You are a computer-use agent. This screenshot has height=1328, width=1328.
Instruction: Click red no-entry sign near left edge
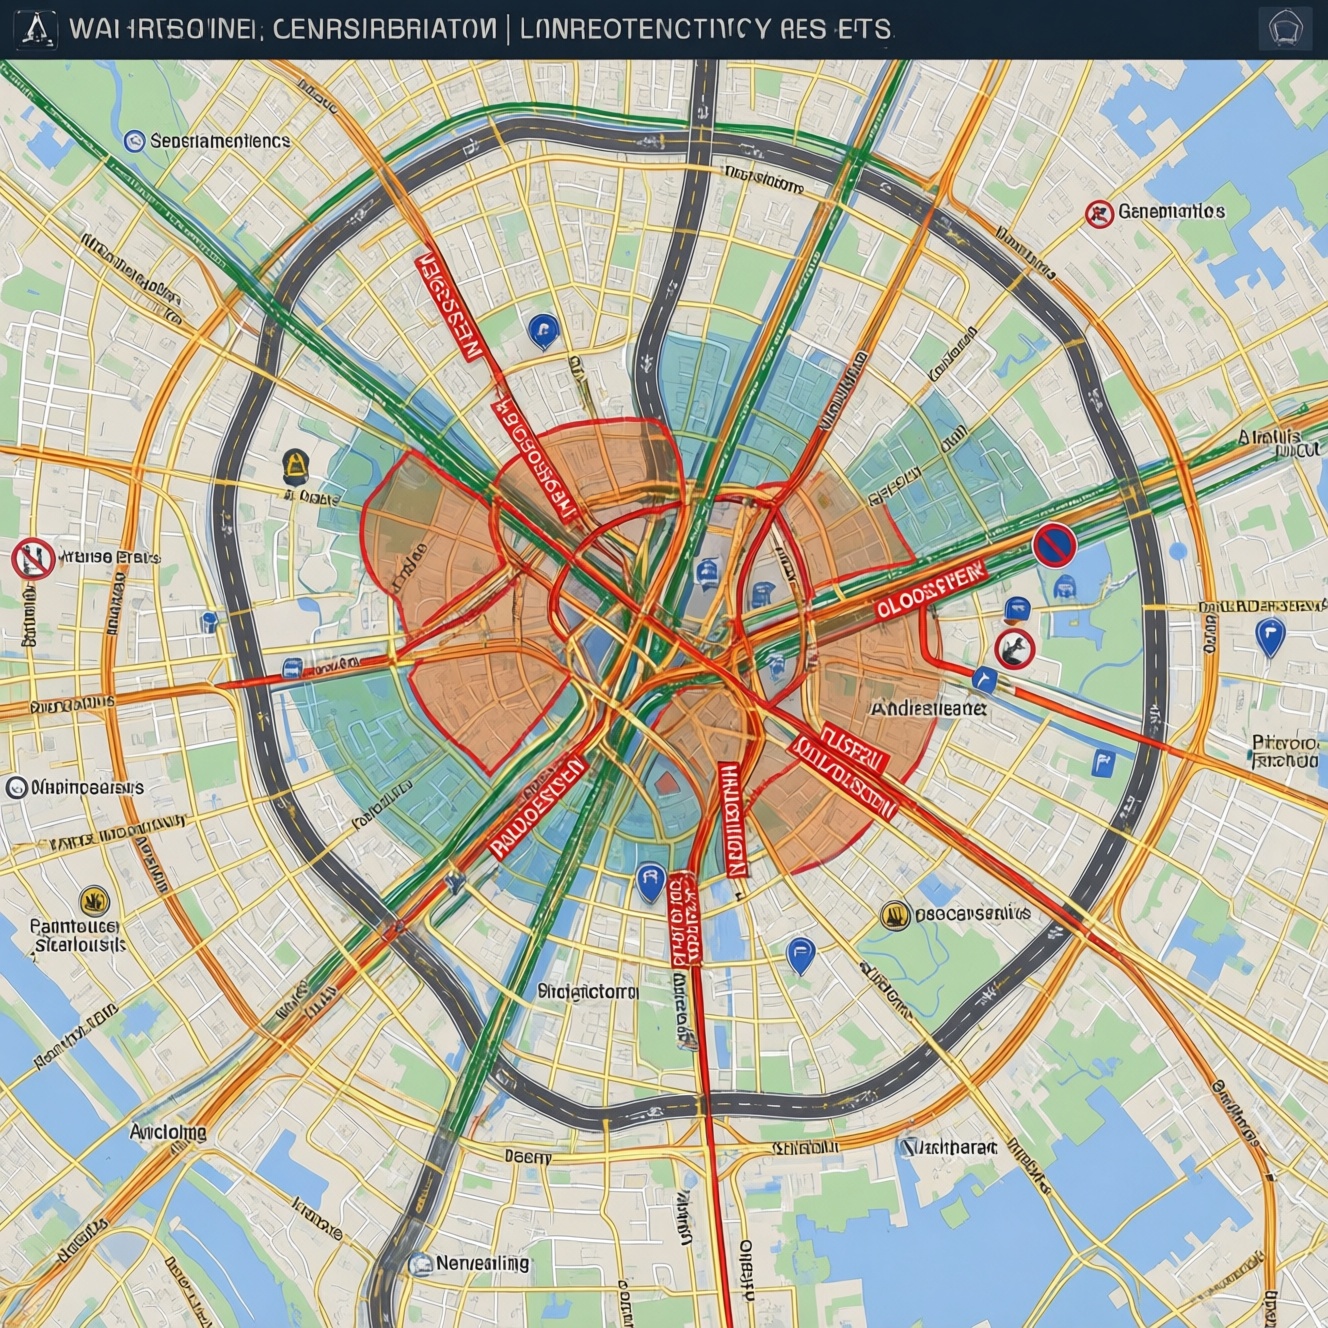pos(33,558)
